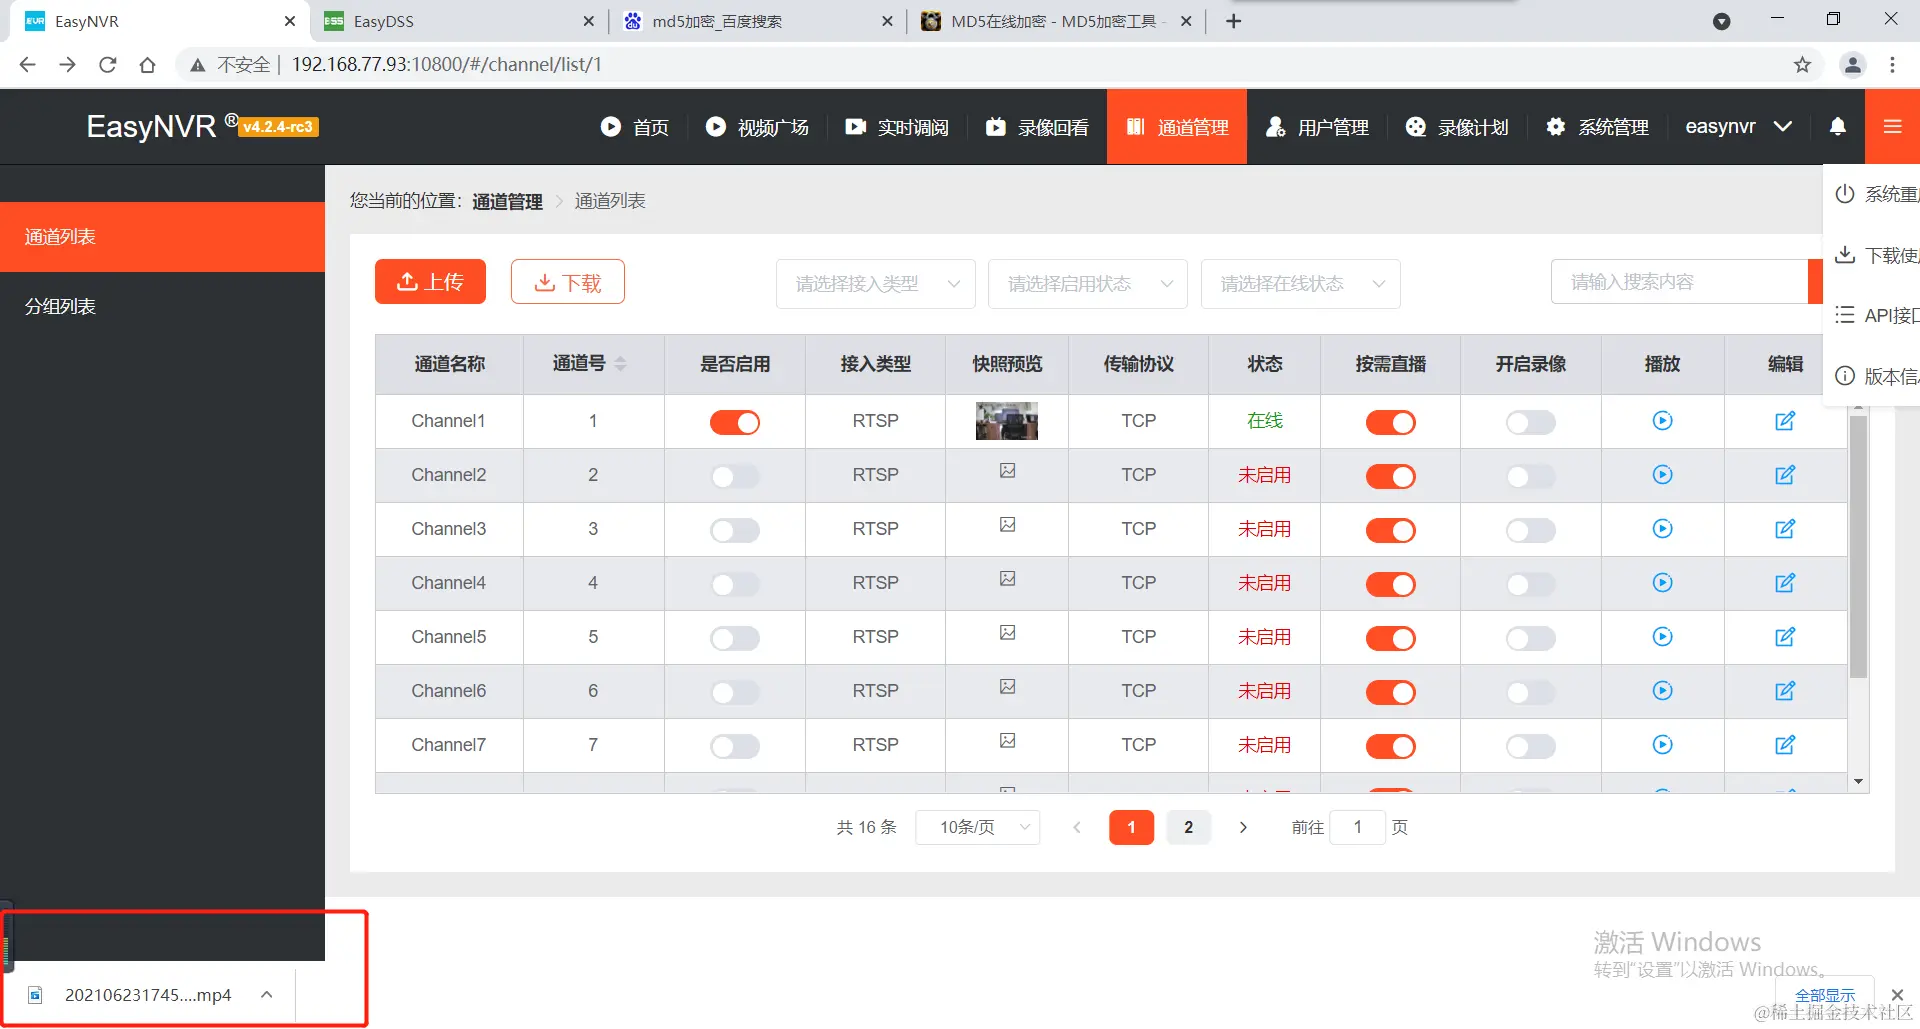The height and width of the screenshot is (1029, 1920).
Task: Open Channel1 snapshot preview thumbnail
Action: point(1007,421)
